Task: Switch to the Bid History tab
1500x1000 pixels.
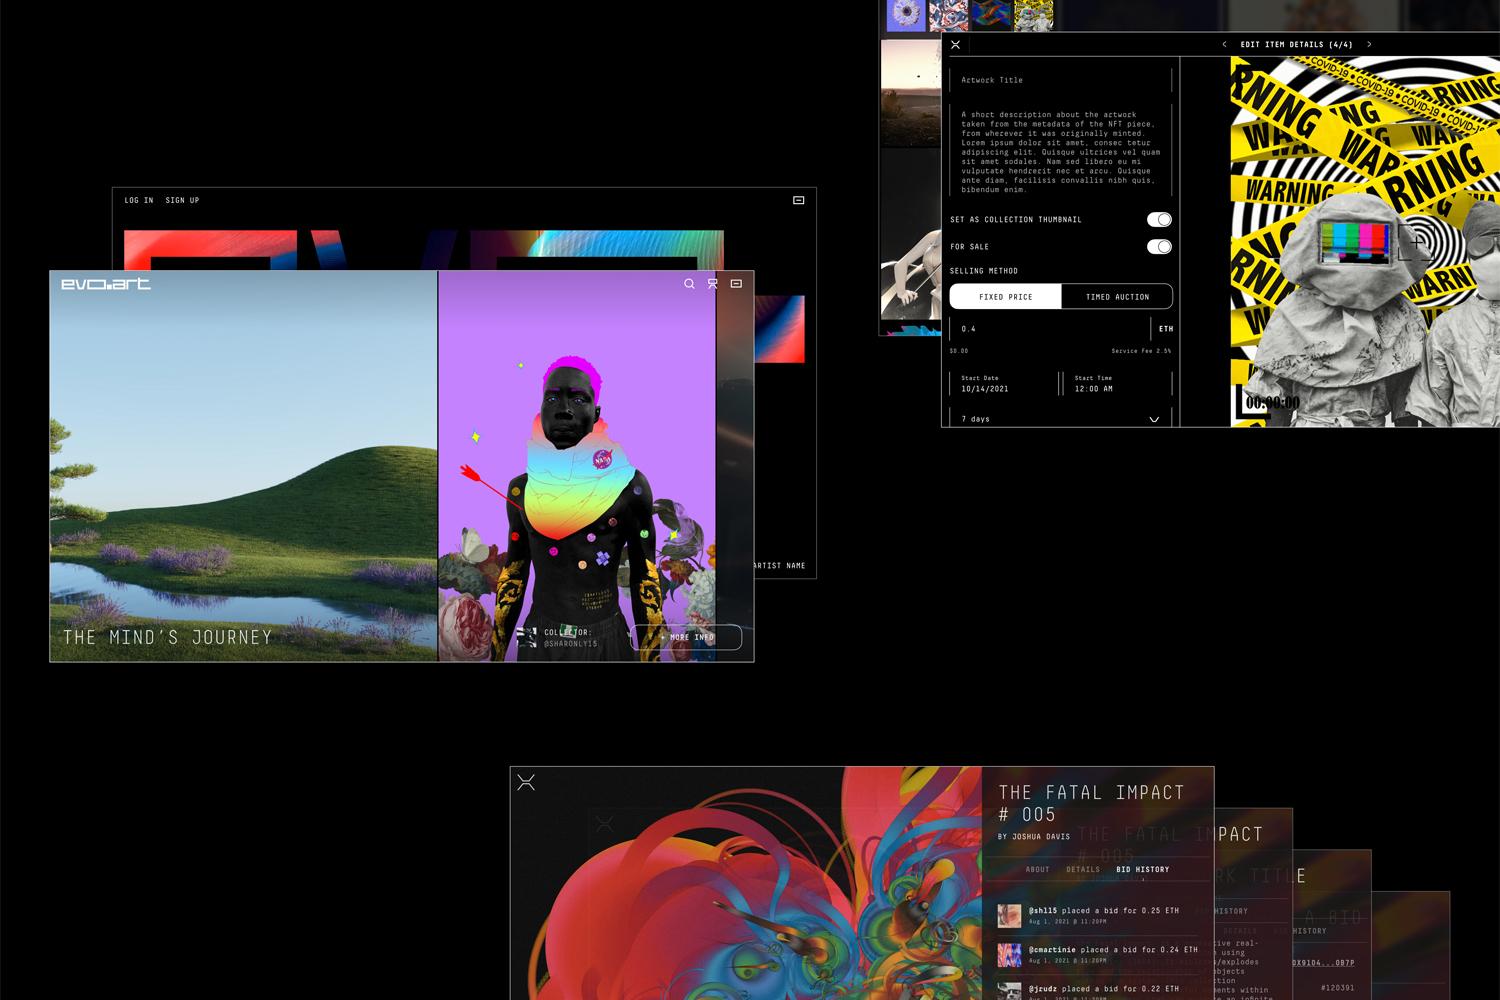Action: [1143, 870]
